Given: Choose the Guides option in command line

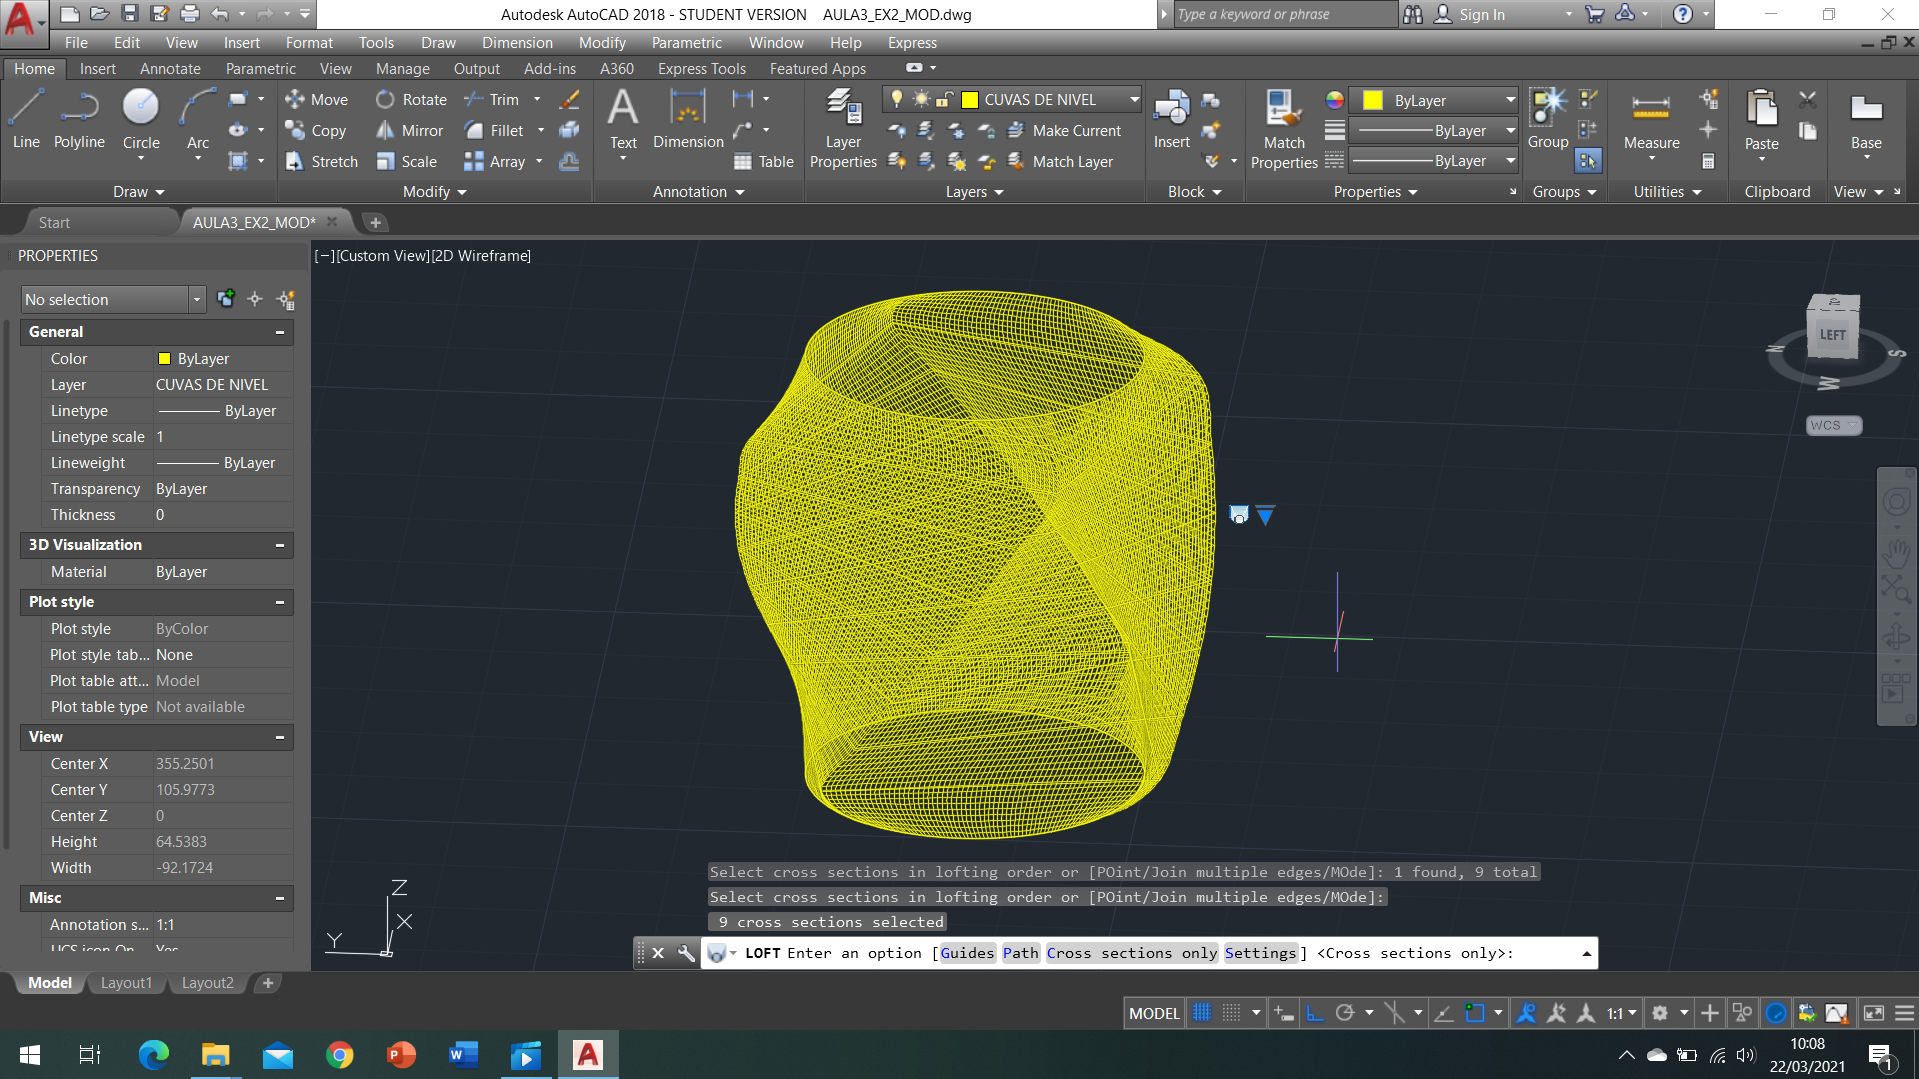Looking at the screenshot, I should [x=967, y=953].
